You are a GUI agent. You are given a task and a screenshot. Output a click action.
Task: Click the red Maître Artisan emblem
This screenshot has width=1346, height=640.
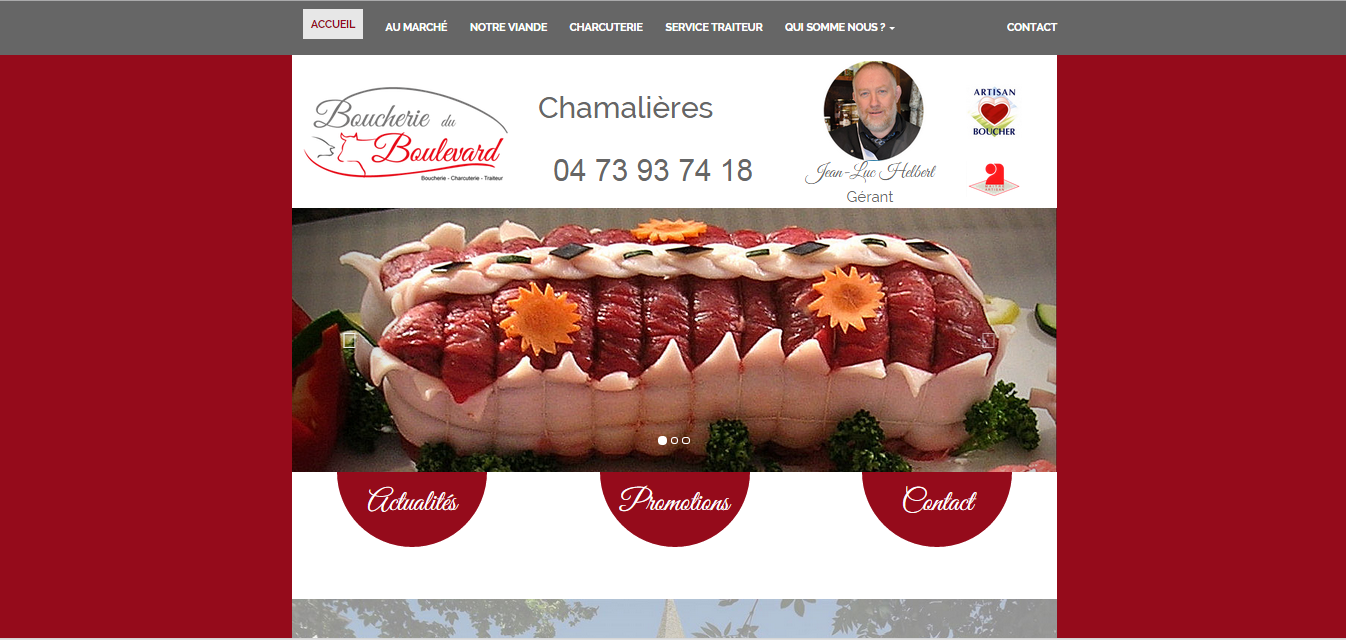(x=993, y=179)
